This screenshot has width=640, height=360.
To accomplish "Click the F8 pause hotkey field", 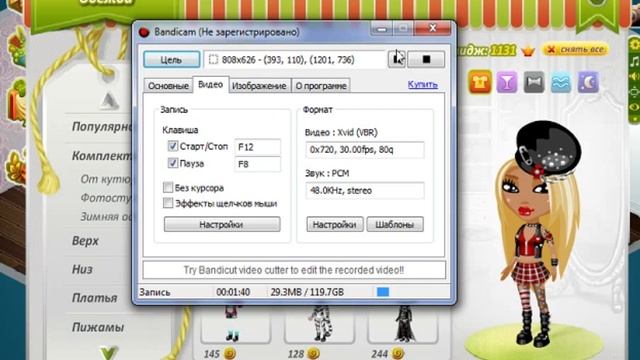I will (x=258, y=164).
